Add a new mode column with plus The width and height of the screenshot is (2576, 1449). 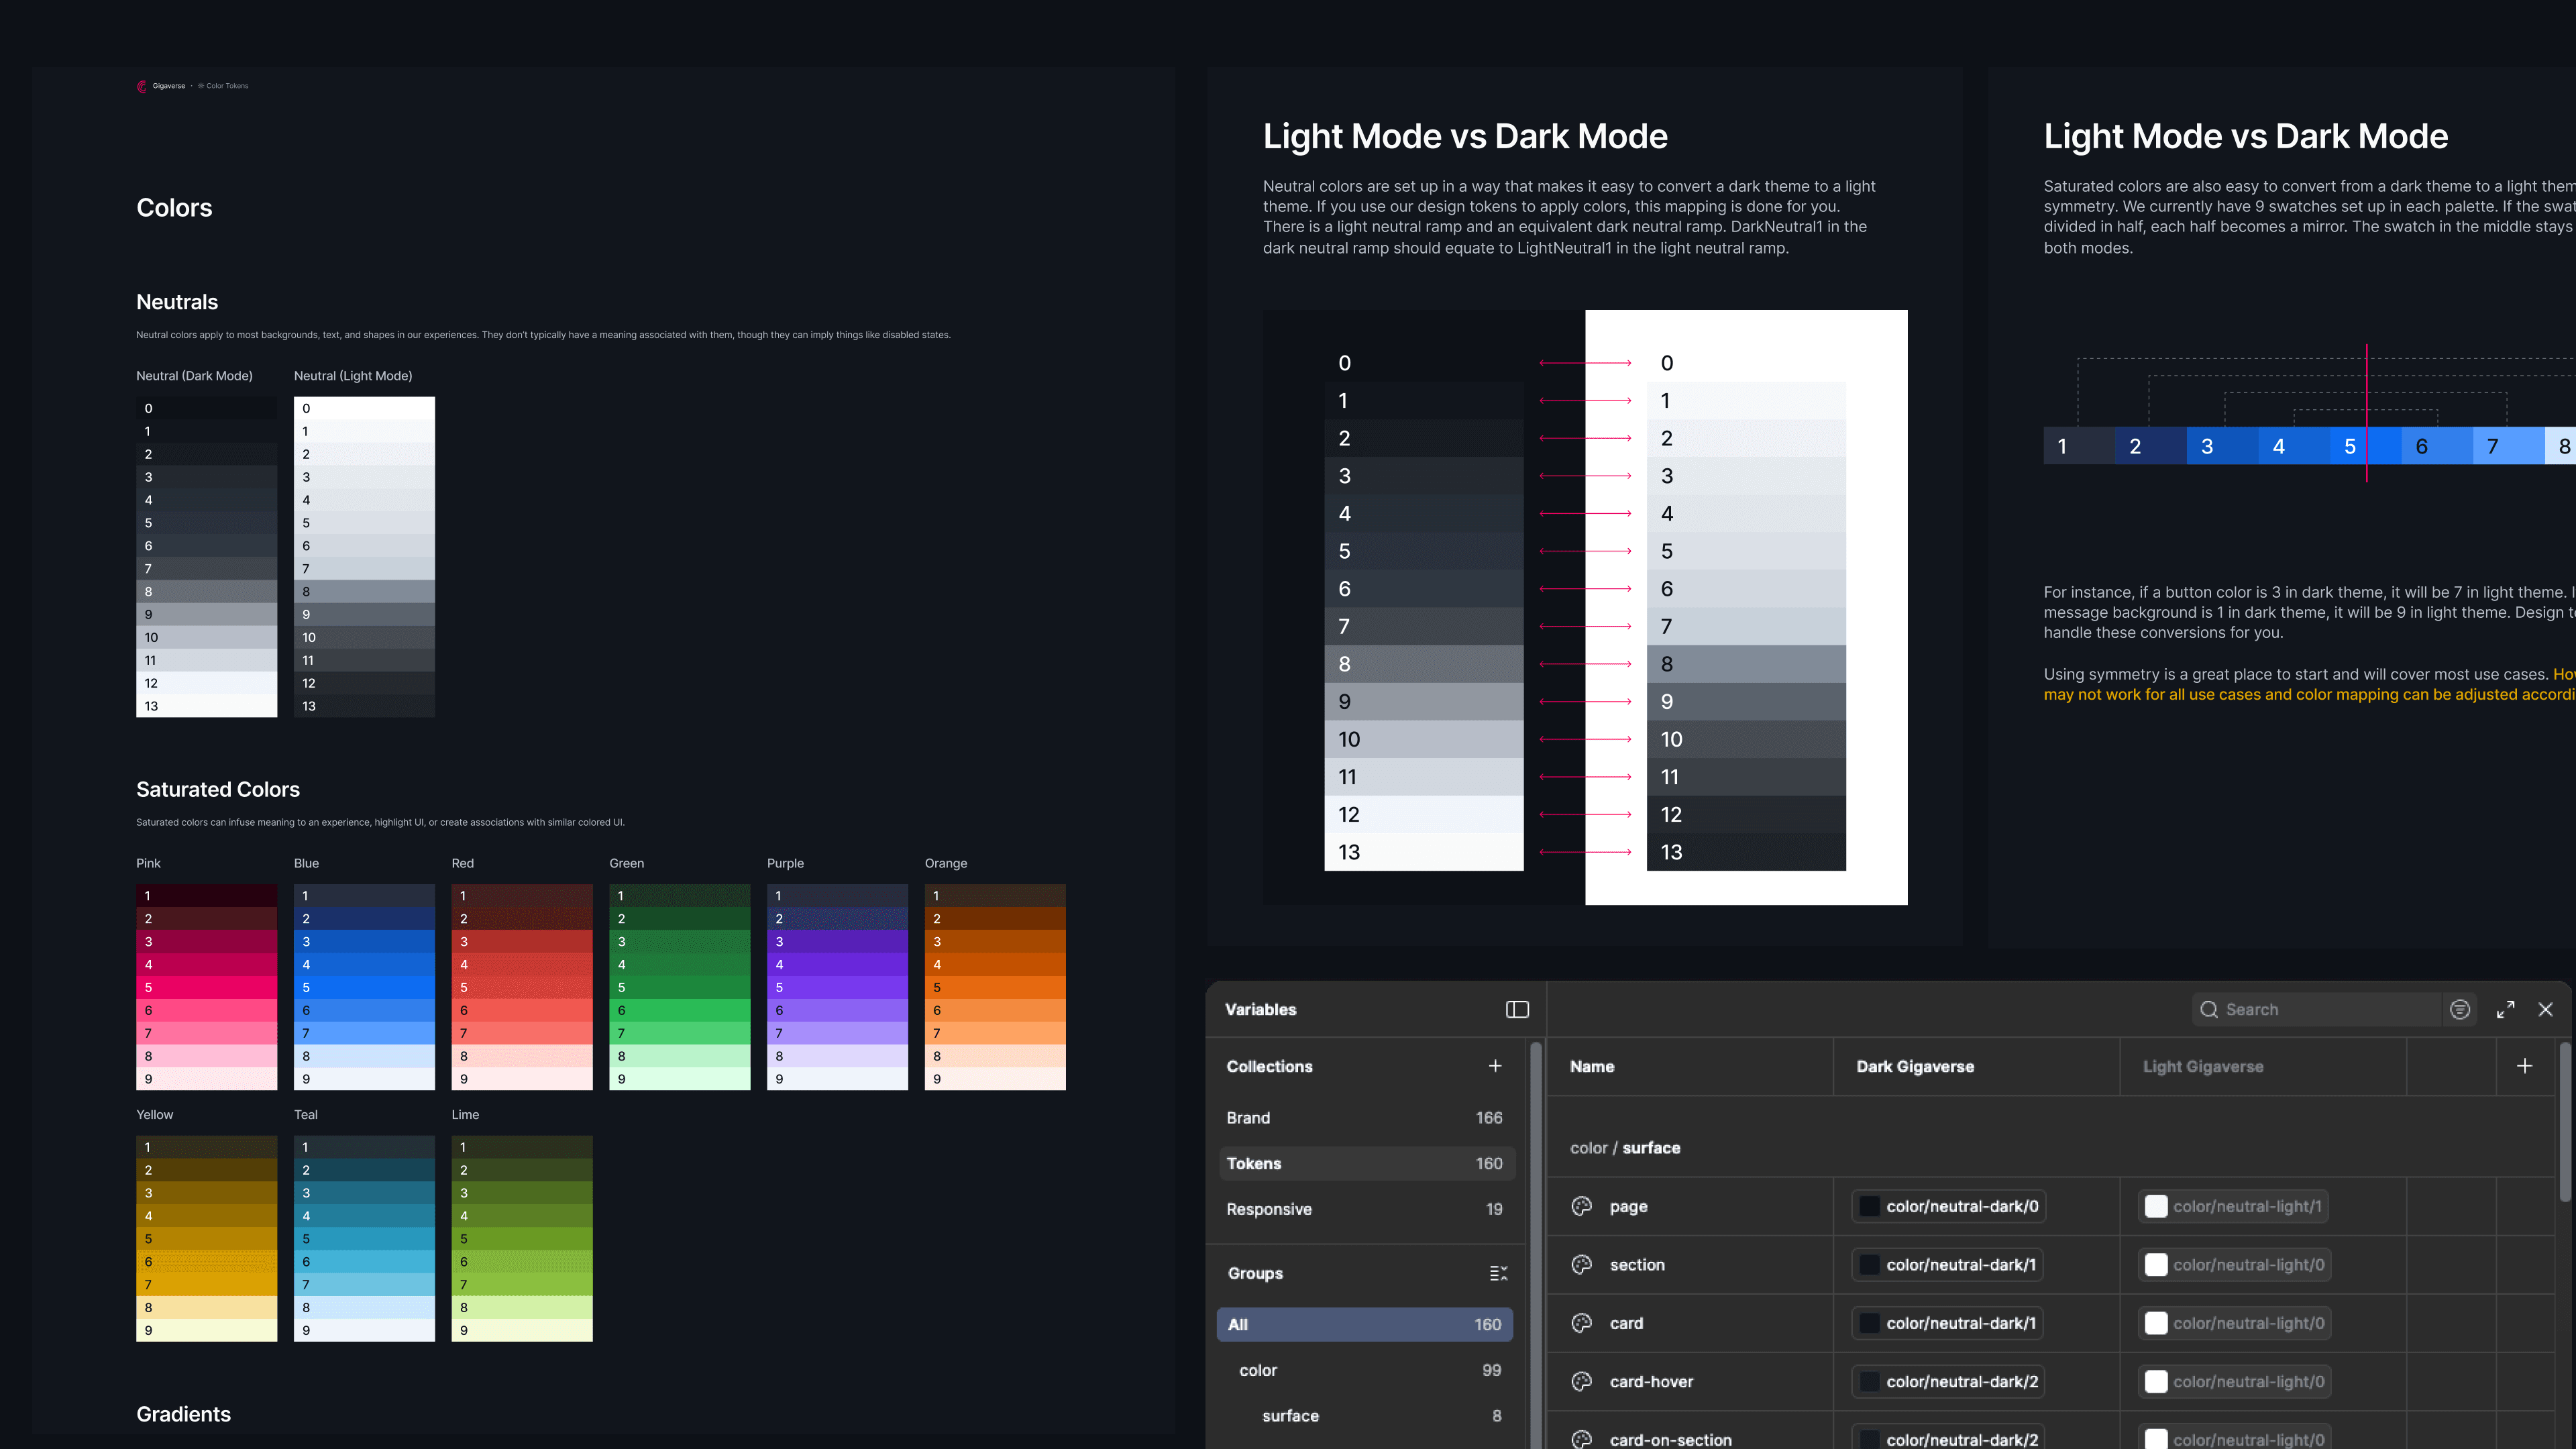[x=2524, y=1066]
